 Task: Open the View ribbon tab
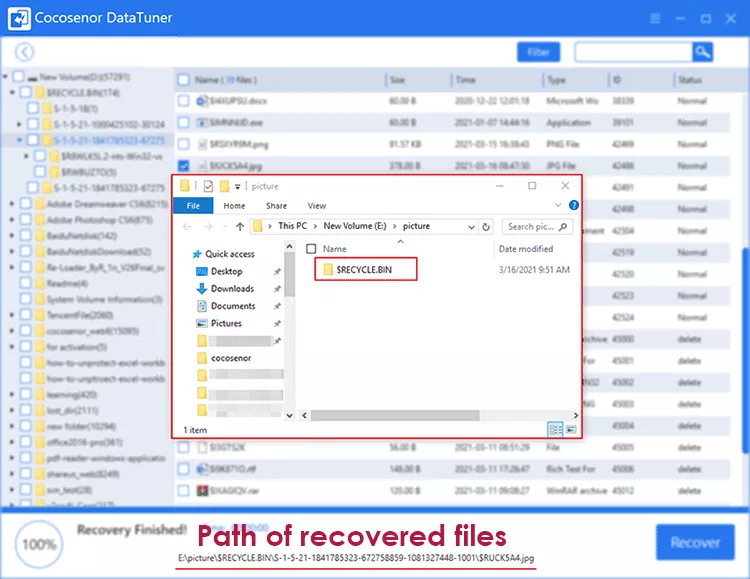317,206
